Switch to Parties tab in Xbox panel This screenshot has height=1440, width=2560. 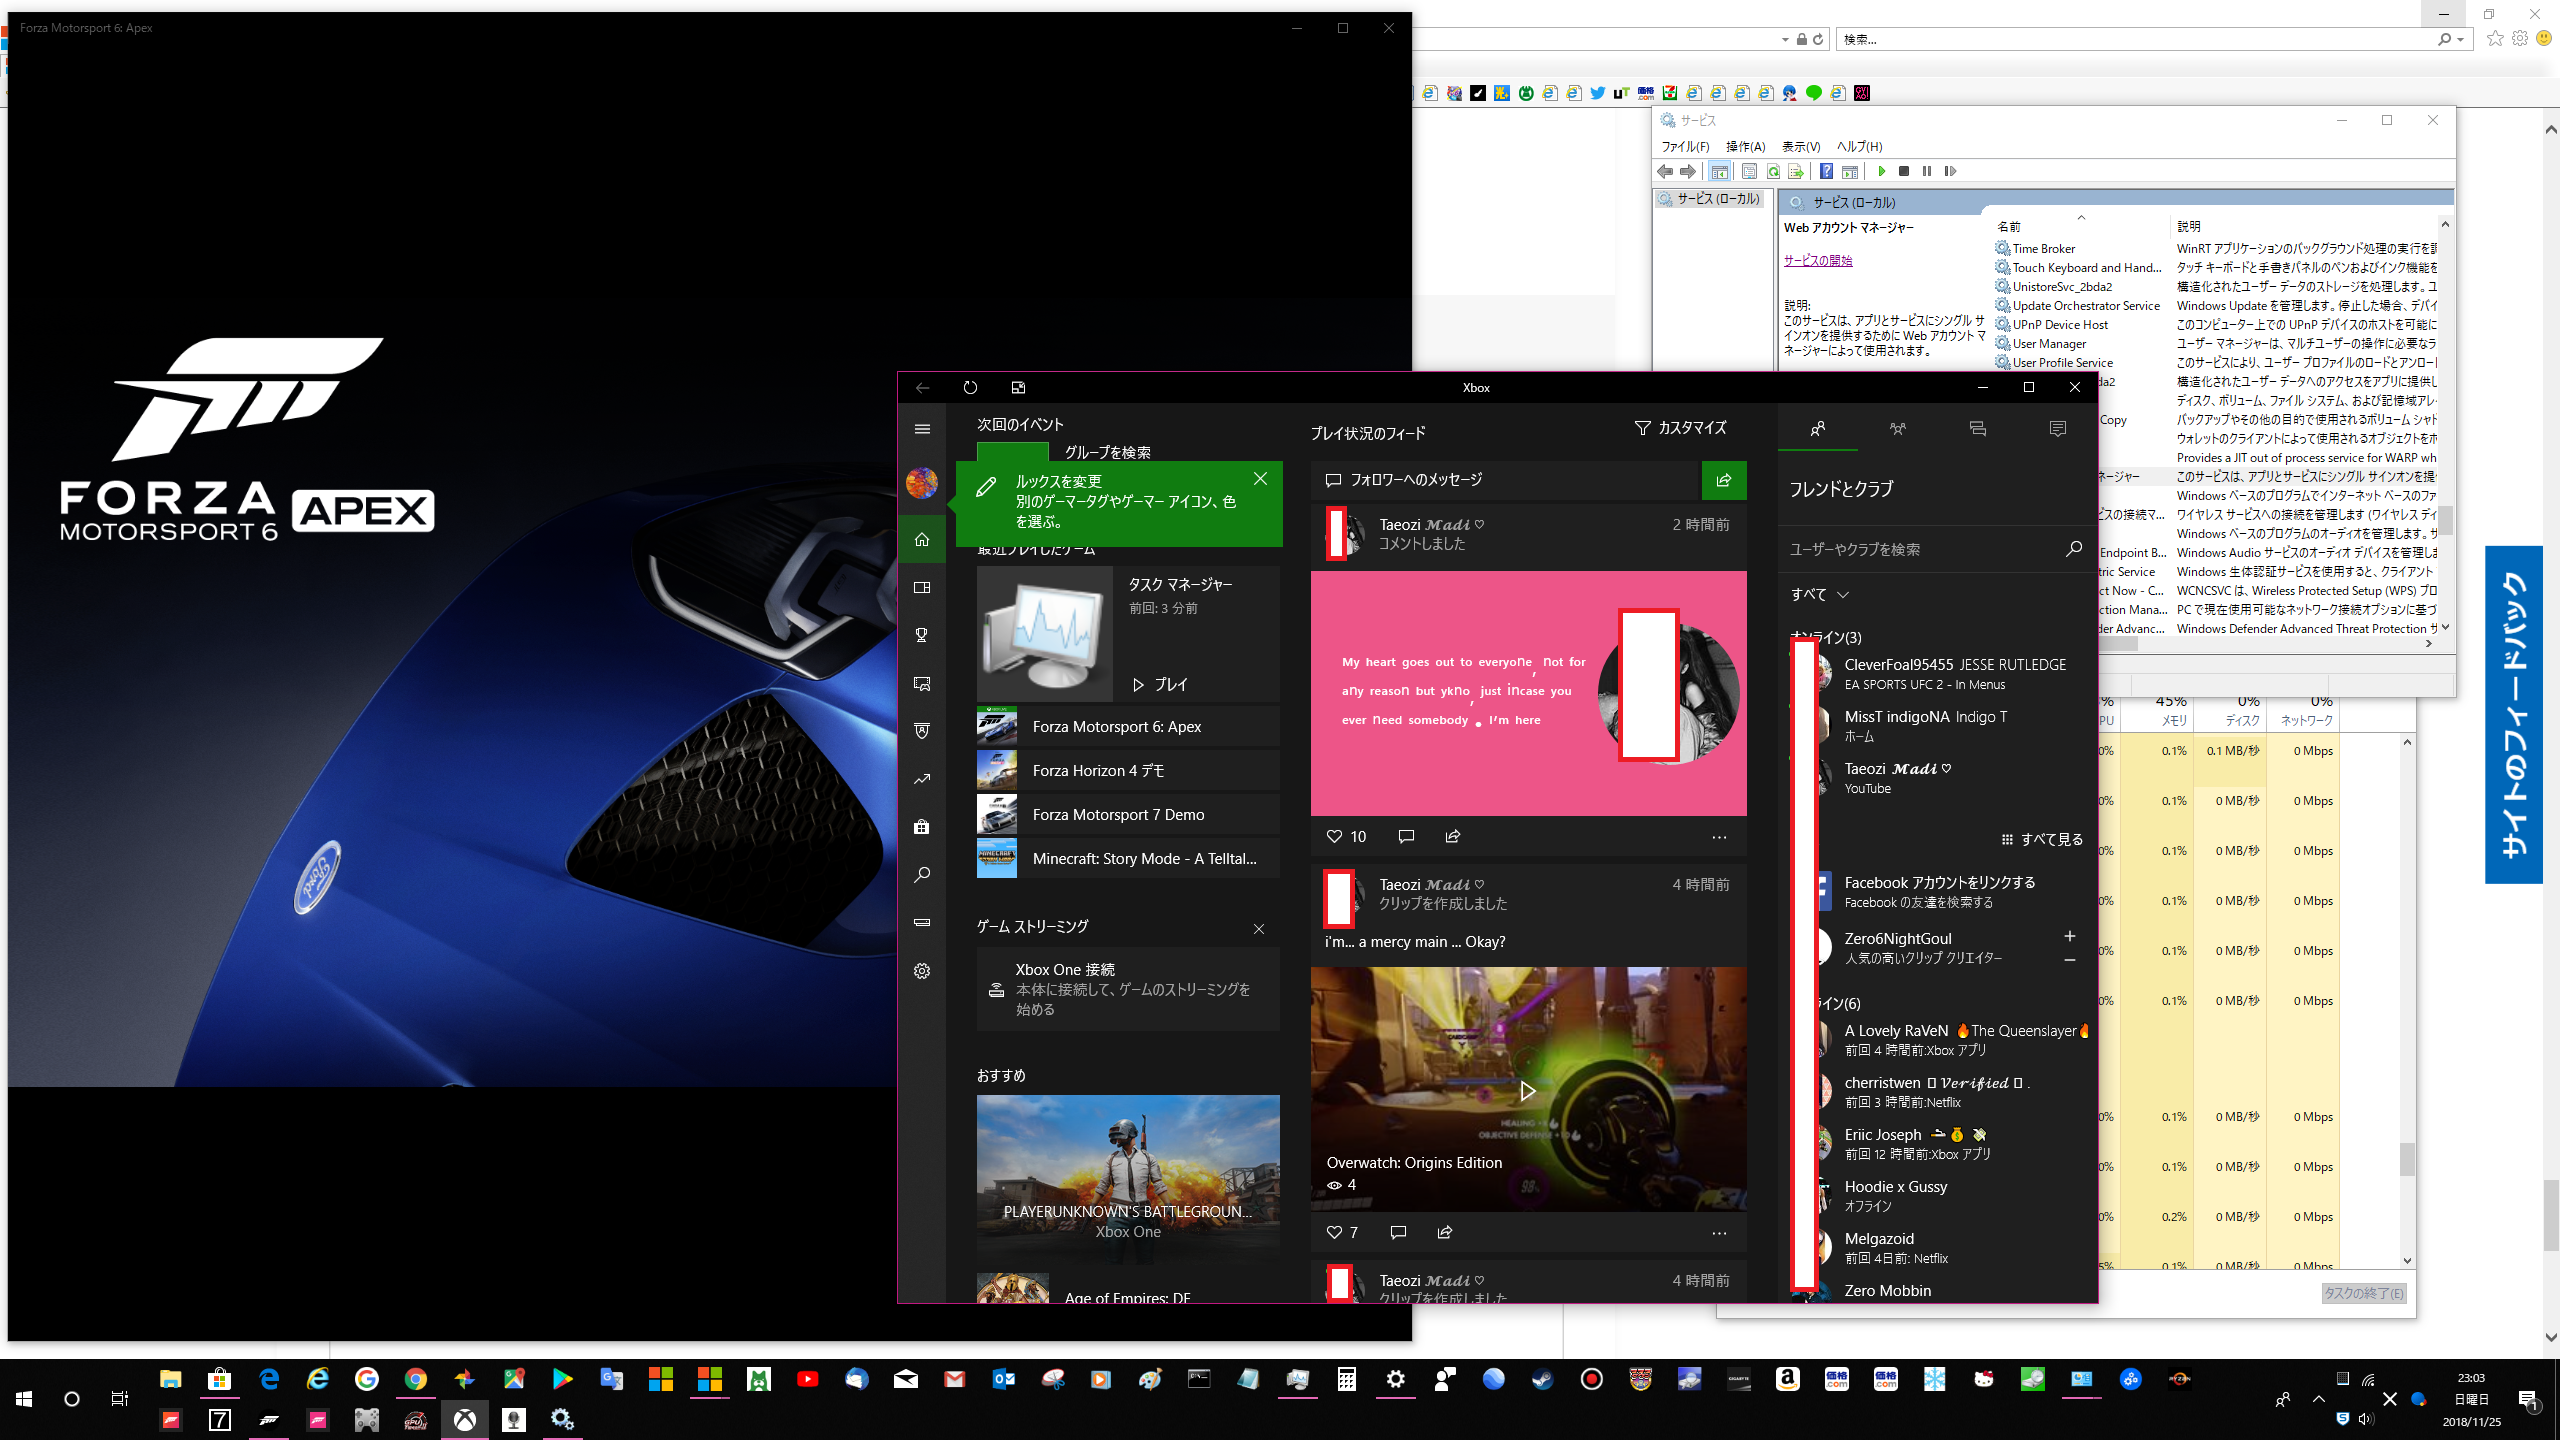click(x=1898, y=429)
